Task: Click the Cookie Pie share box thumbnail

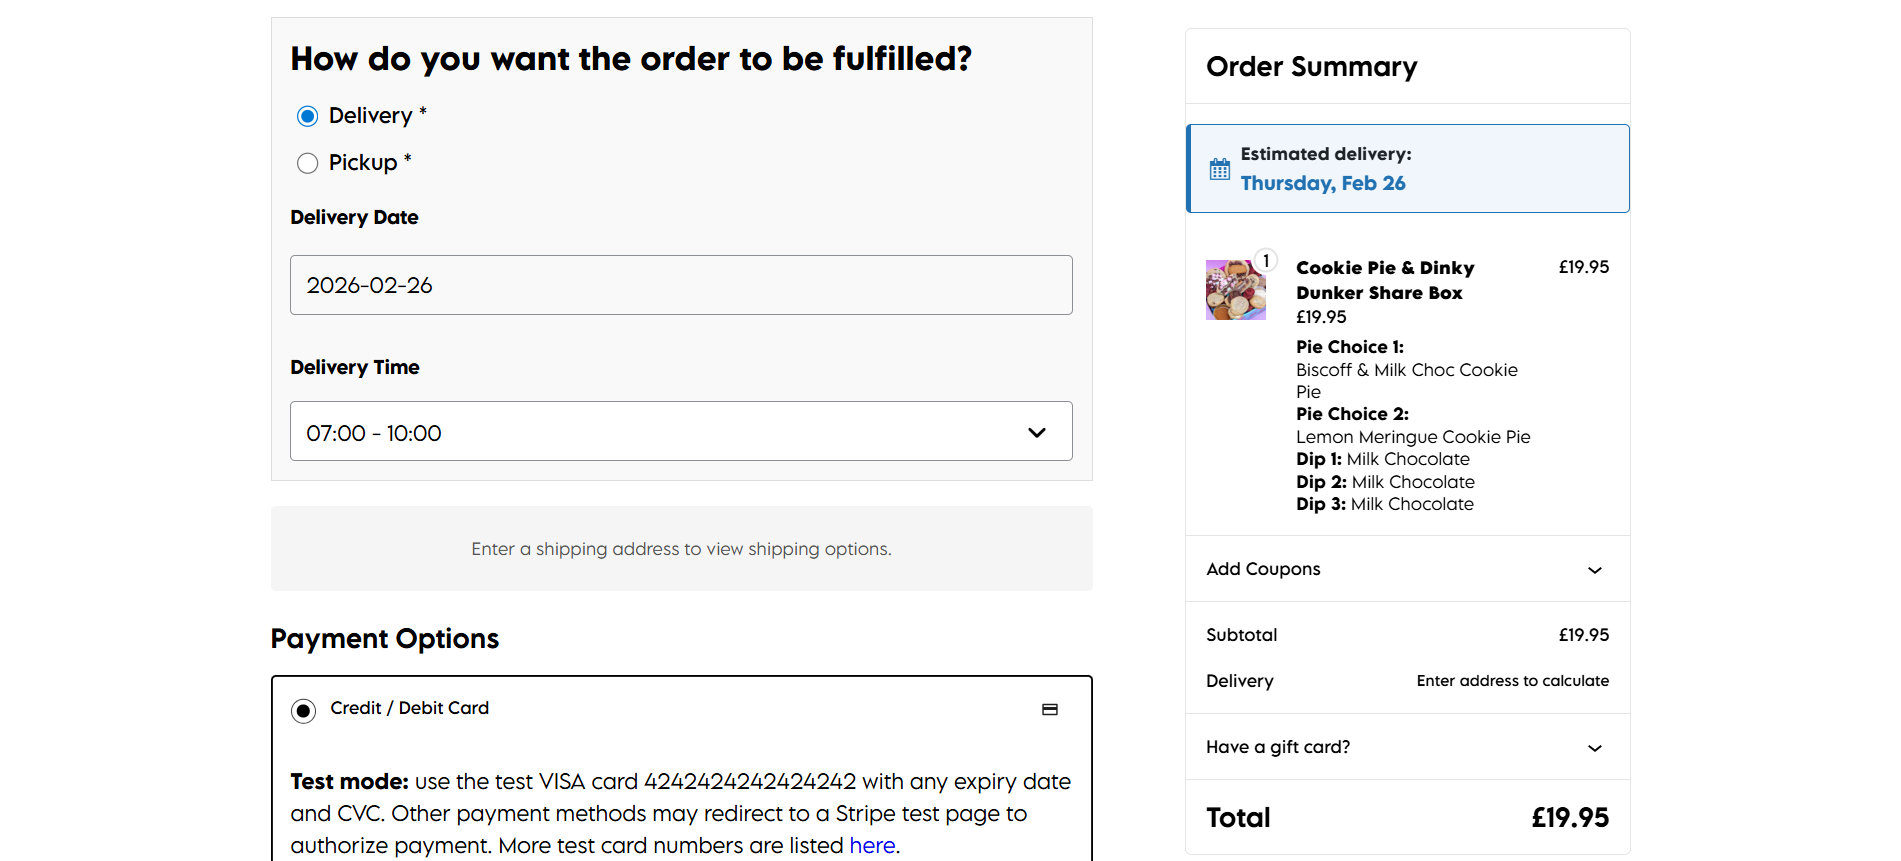Action: (x=1235, y=290)
